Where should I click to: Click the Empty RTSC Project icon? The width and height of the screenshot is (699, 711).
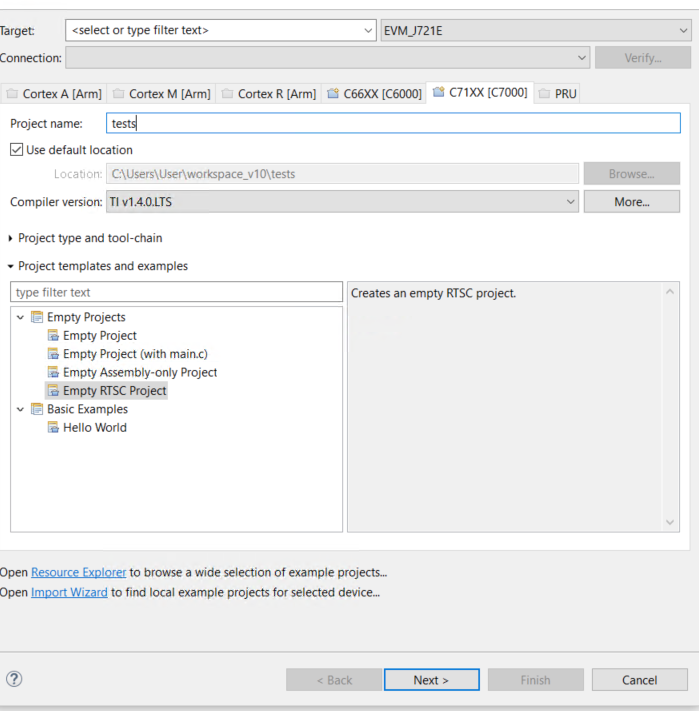point(53,391)
